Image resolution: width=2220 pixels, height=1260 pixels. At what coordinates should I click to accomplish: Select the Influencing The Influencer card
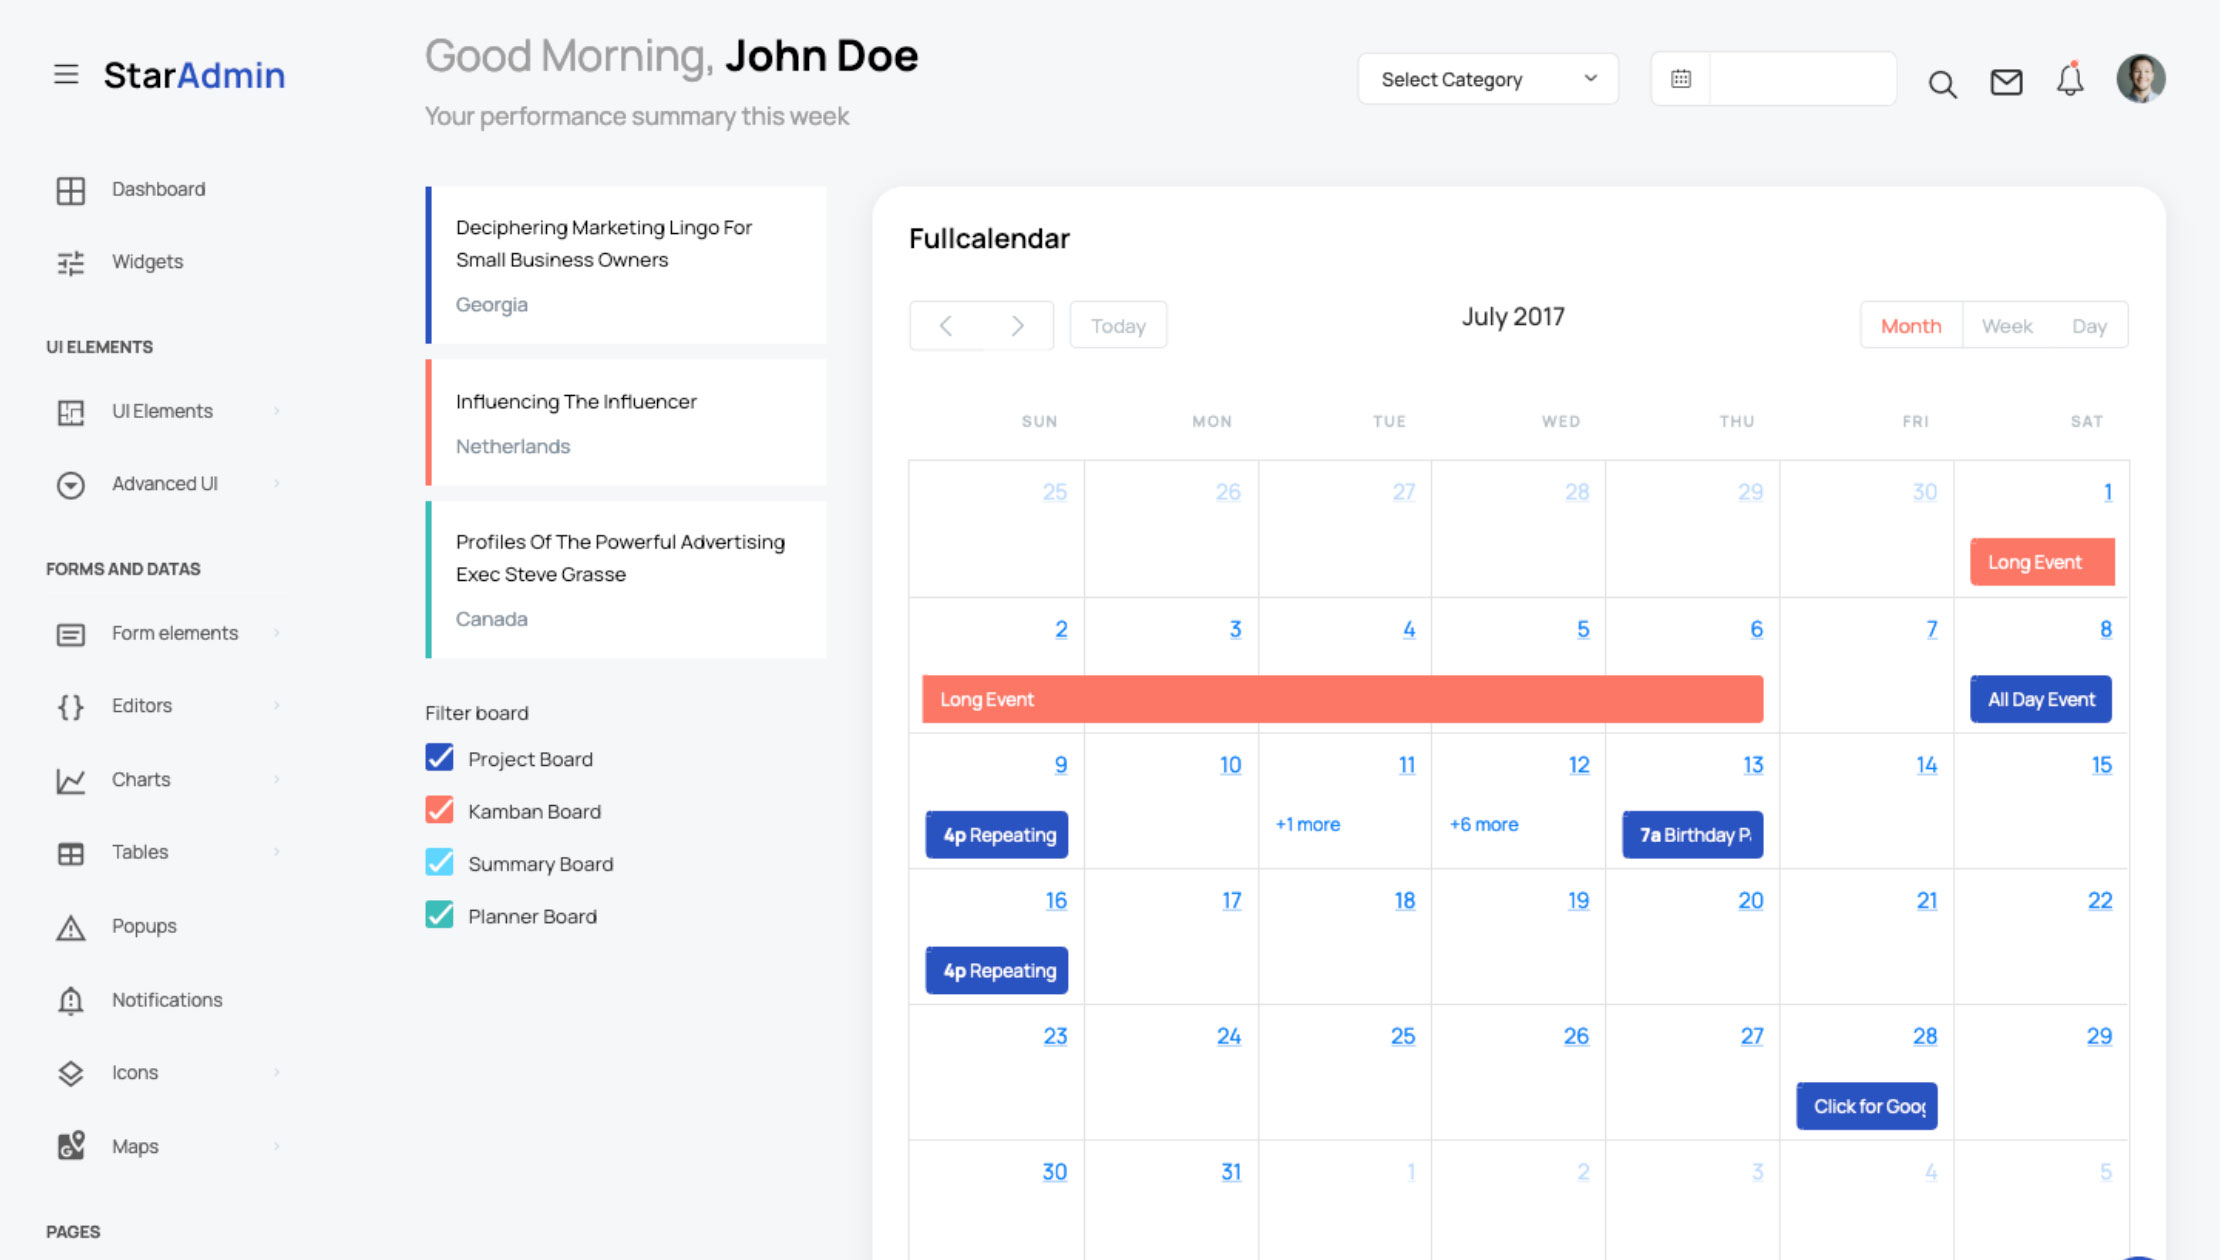pyautogui.click(x=626, y=423)
